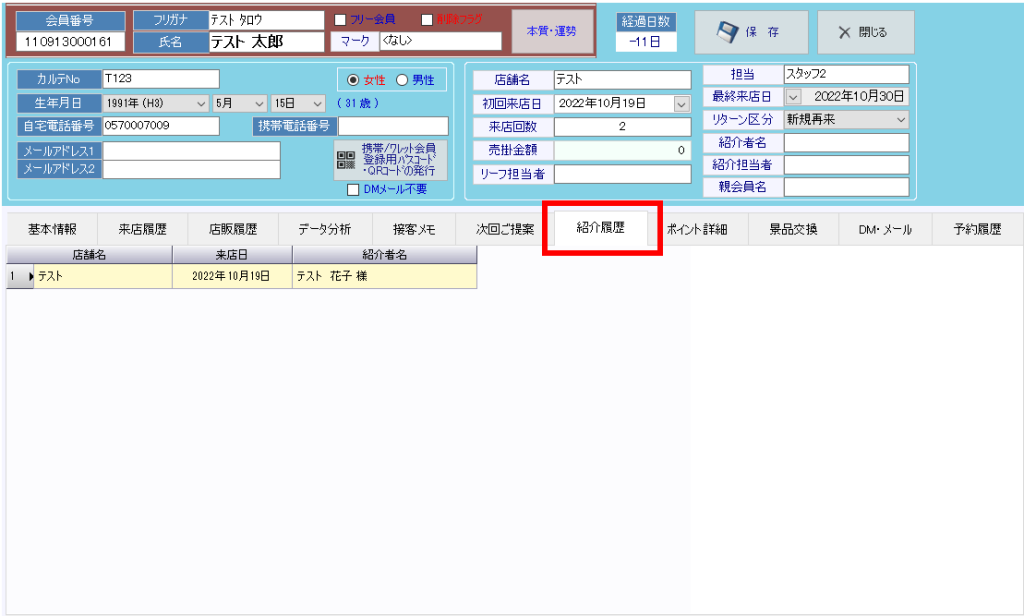Expand the リターン区分 dropdown
This screenshot has height=616, width=1024.
click(901, 119)
